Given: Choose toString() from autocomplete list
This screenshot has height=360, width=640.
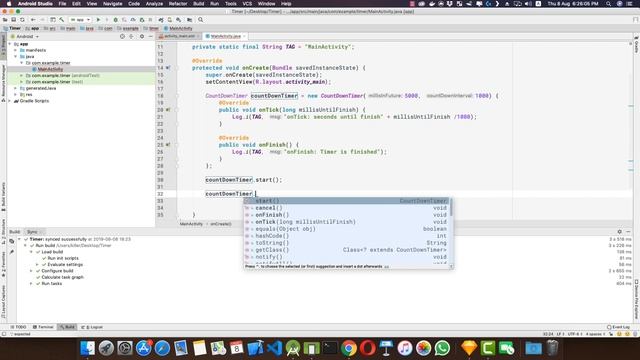Looking at the screenshot, I should pyautogui.click(x=347, y=243).
